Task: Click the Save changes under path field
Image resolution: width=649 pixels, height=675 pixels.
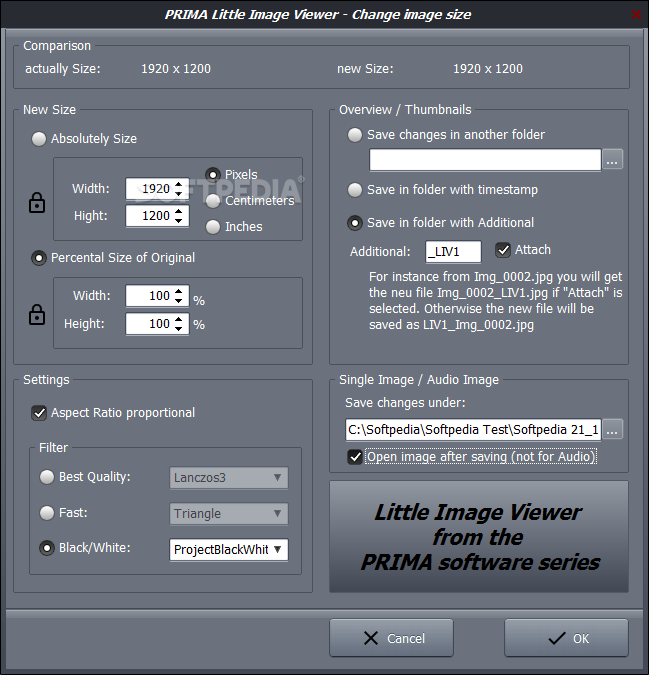Action: click(x=473, y=430)
